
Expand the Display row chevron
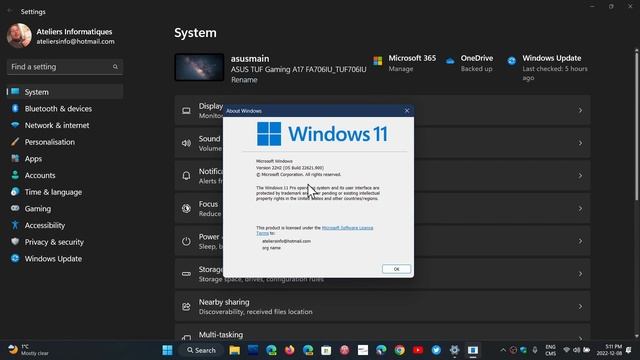[x=580, y=111]
